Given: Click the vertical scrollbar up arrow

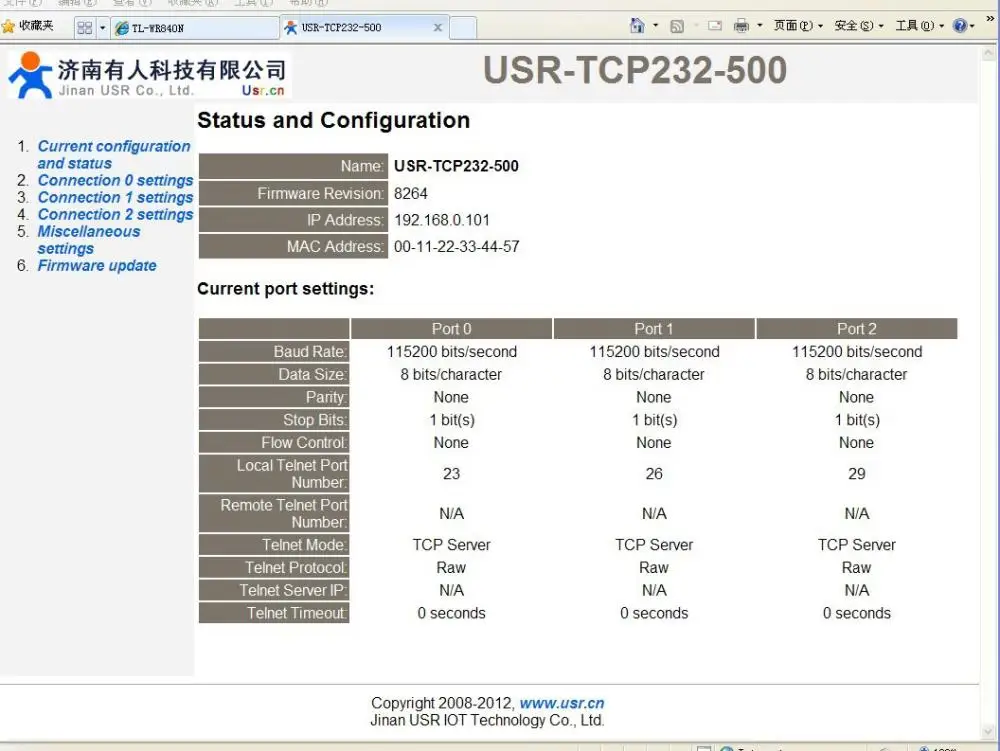Looking at the screenshot, I should click(989, 54).
